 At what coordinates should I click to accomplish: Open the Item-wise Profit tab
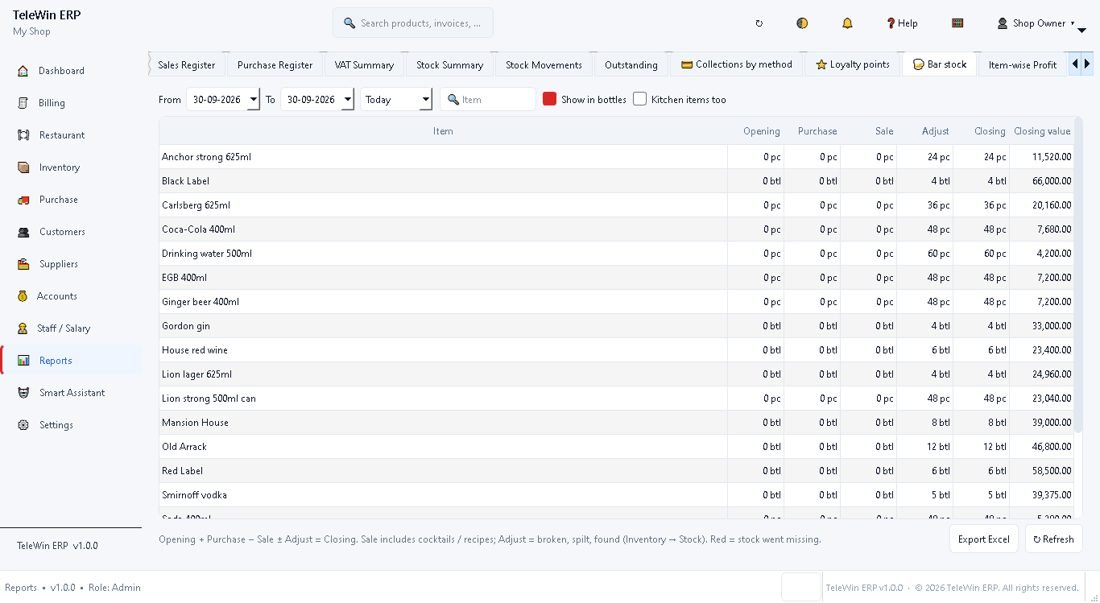pyautogui.click(x=1022, y=65)
